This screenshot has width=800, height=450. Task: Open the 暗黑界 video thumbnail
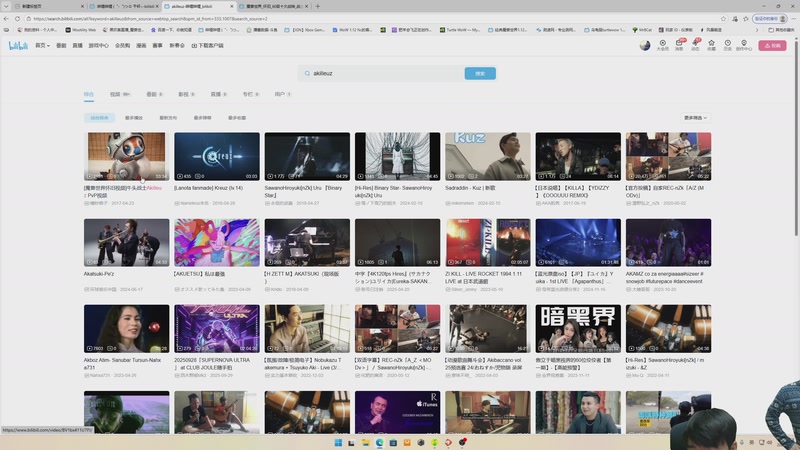click(578, 329)
